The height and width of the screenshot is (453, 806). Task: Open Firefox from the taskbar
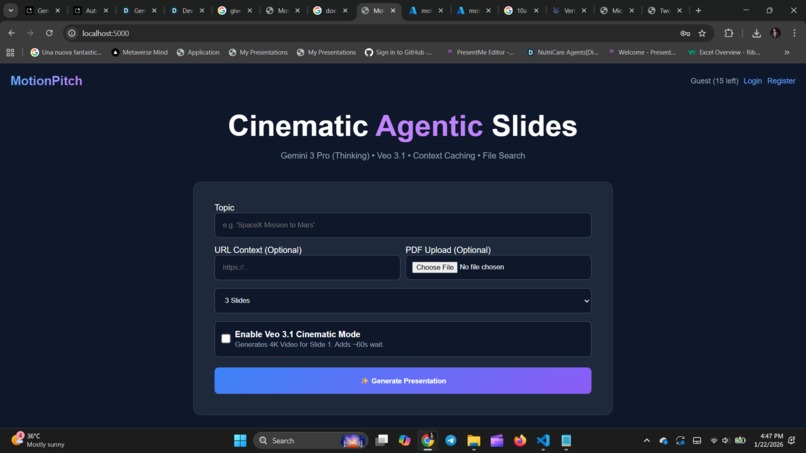[520, 441]
